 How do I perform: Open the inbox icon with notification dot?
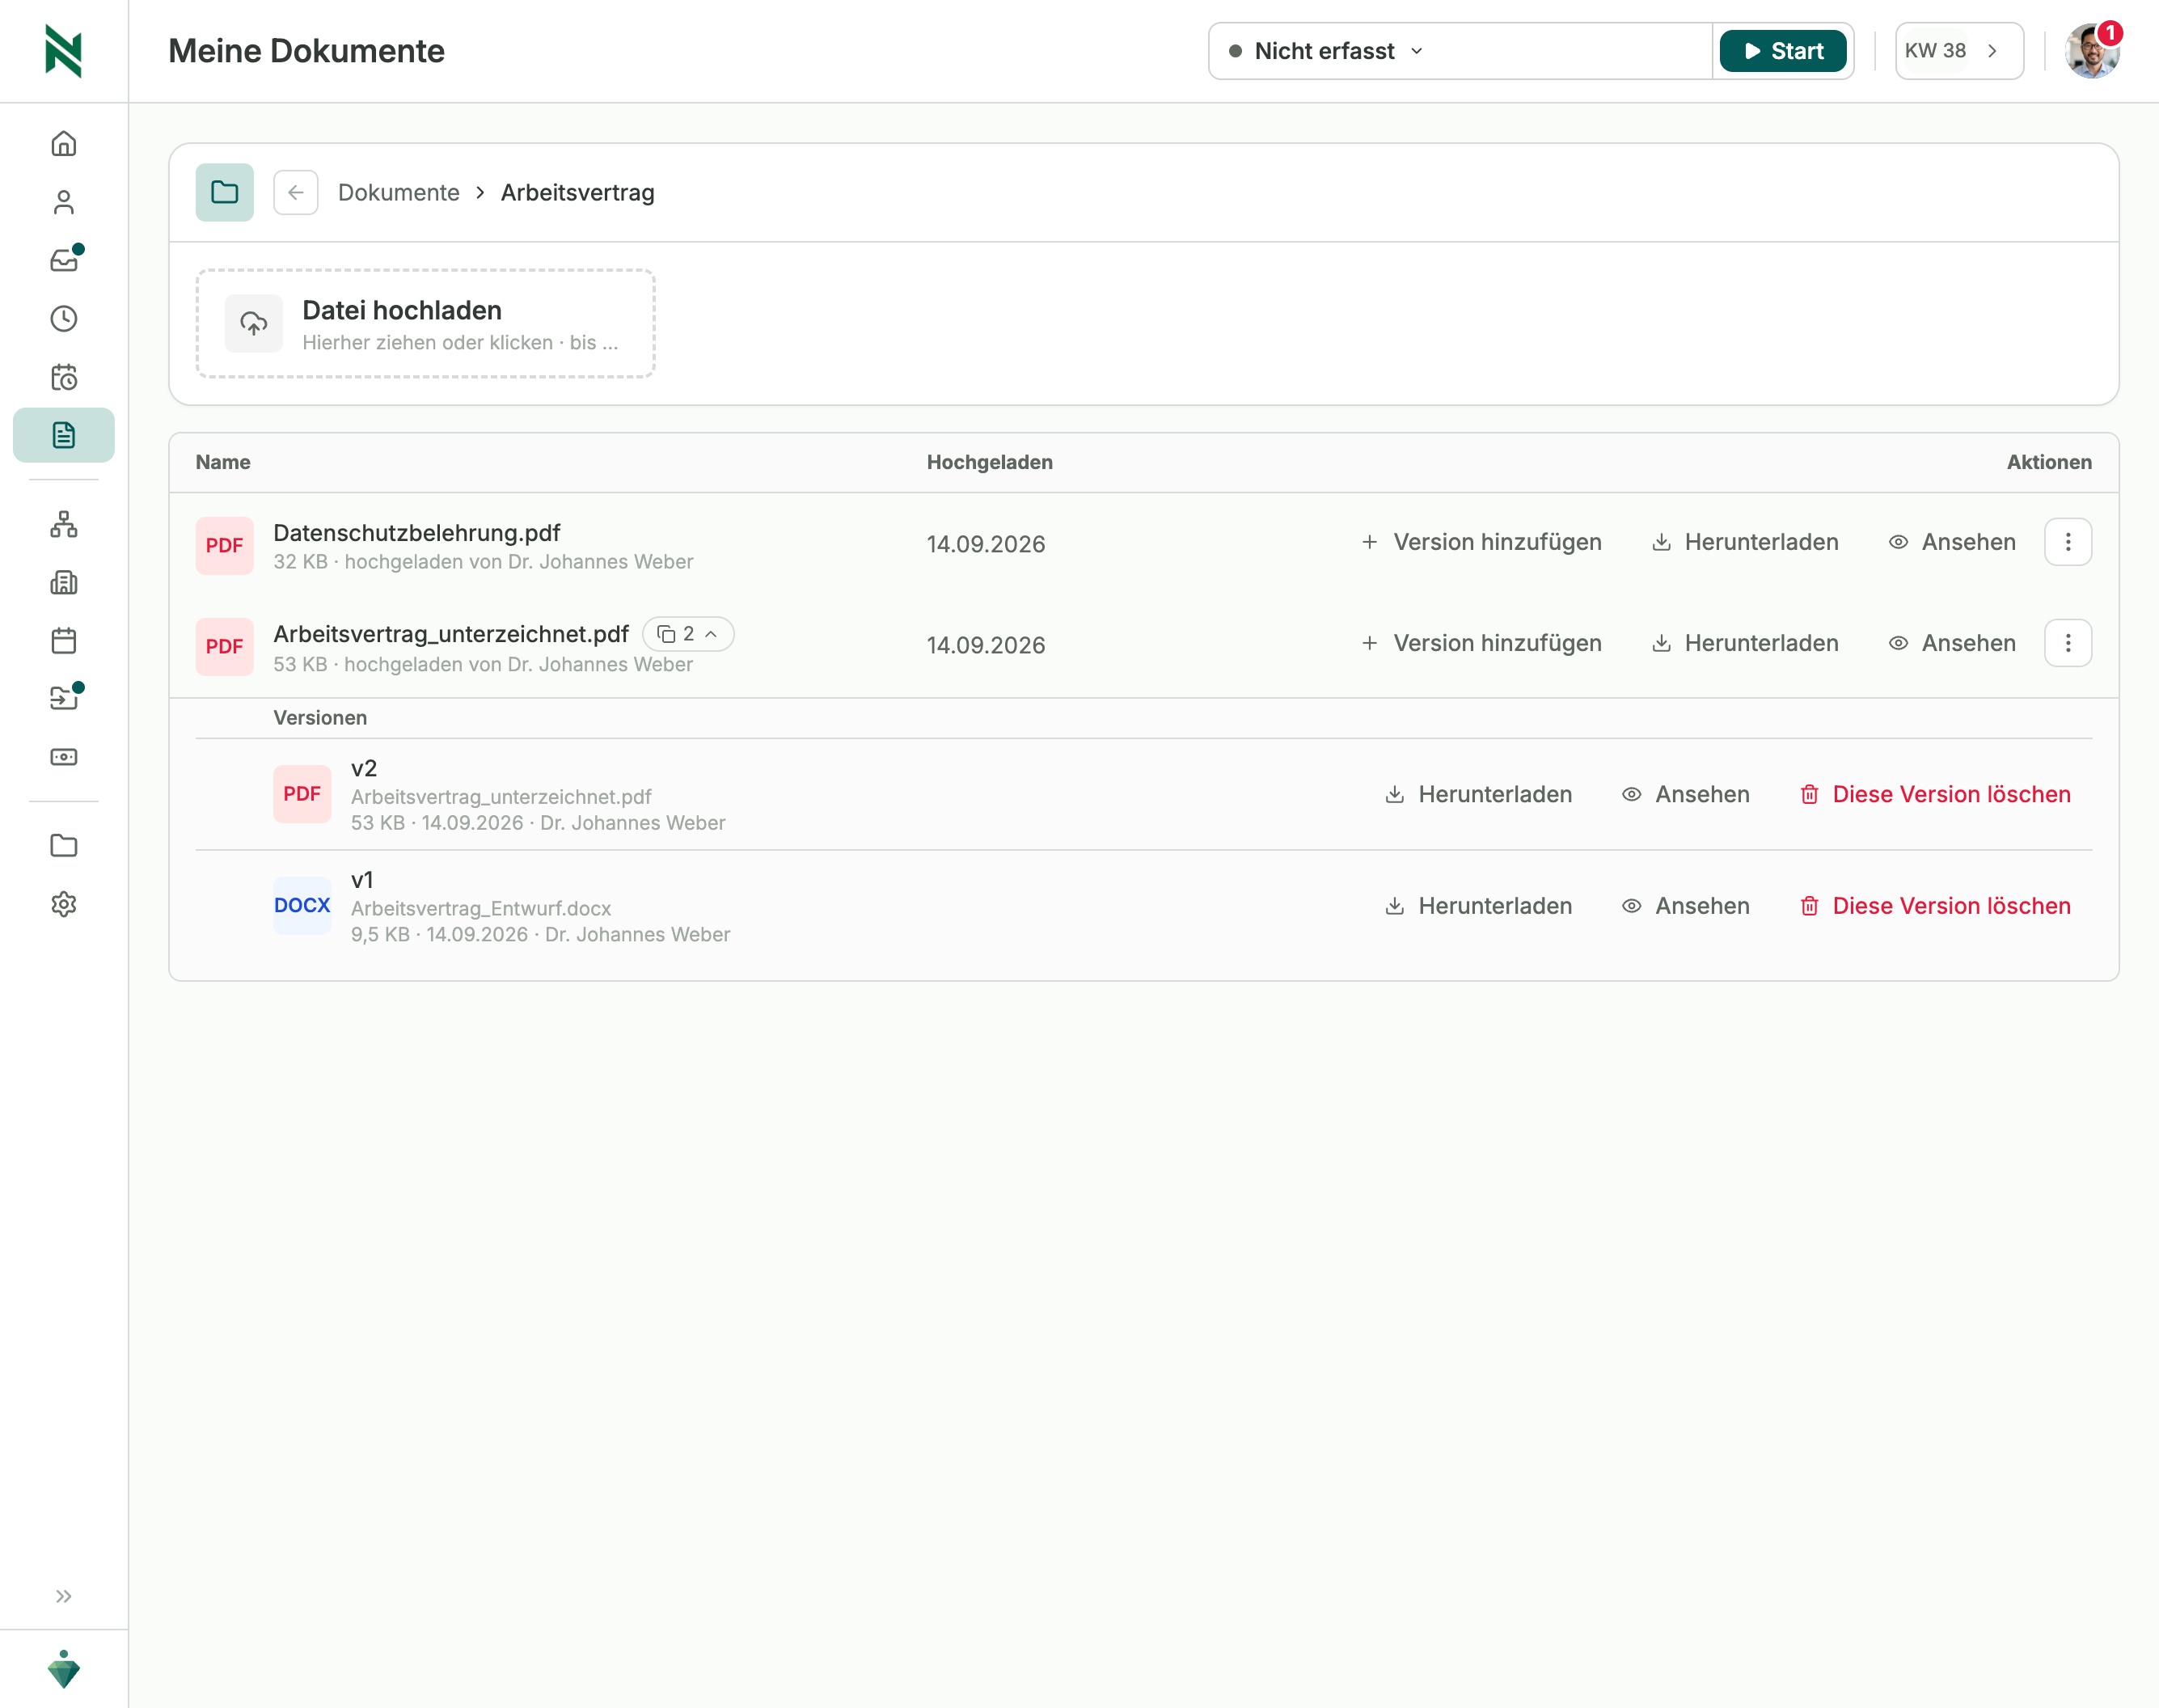[x=64, y=260]
